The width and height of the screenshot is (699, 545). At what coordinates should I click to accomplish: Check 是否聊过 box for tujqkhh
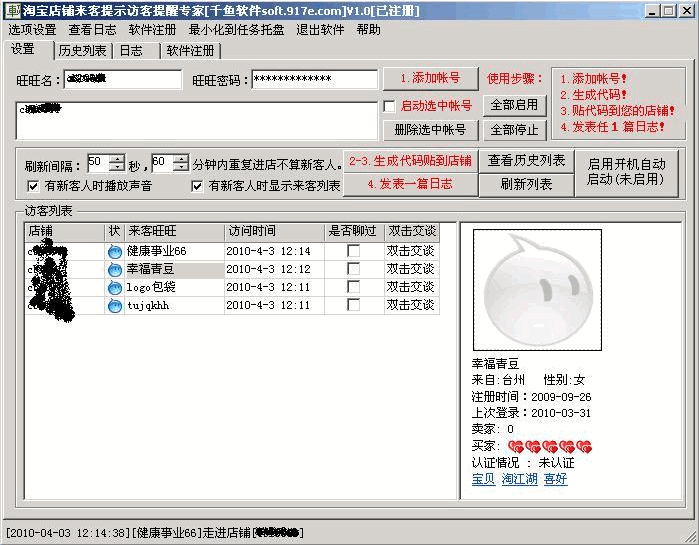point(354,304)
